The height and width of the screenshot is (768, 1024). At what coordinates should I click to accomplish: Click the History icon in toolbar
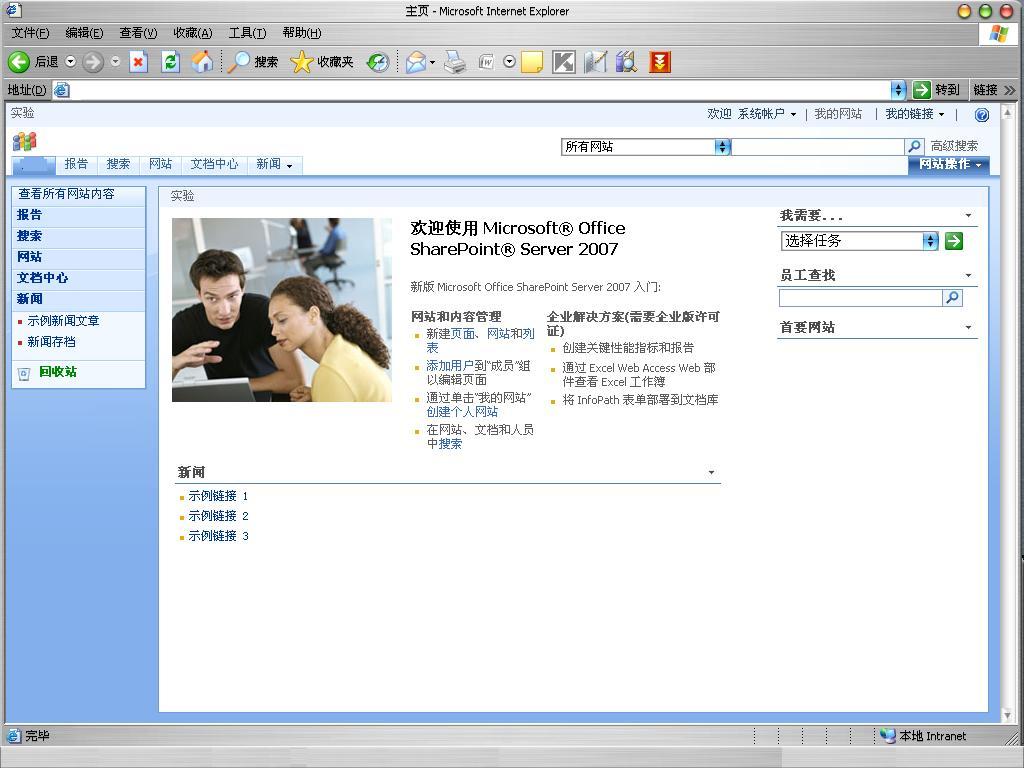[377, 62]
